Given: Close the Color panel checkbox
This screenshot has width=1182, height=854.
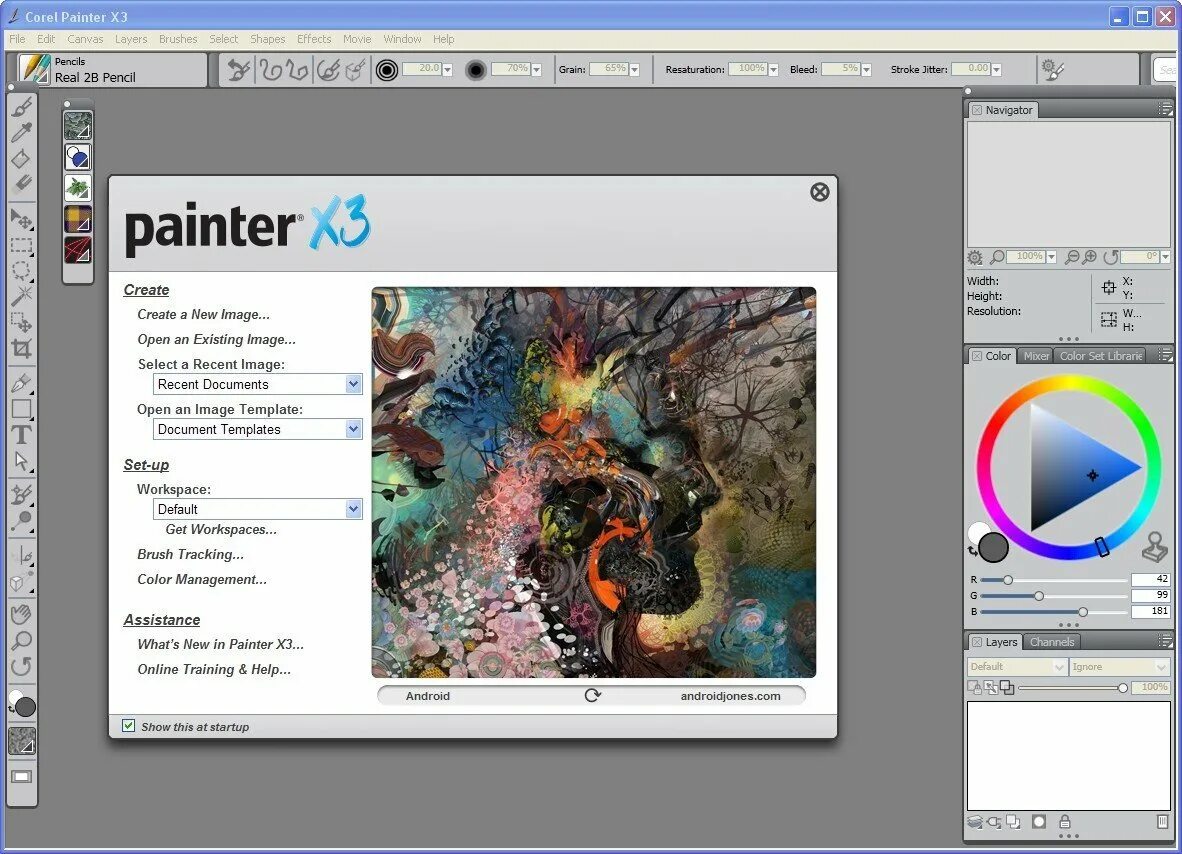Looking at the screenshot, I should coord(977,356).
